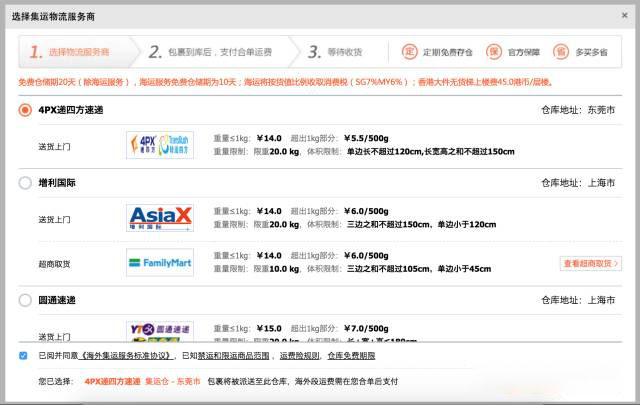Viewport: 640px width, 405px height.
Task: Click the ¥7.0/500g price in 圆通 row
Action: point(366,328)
